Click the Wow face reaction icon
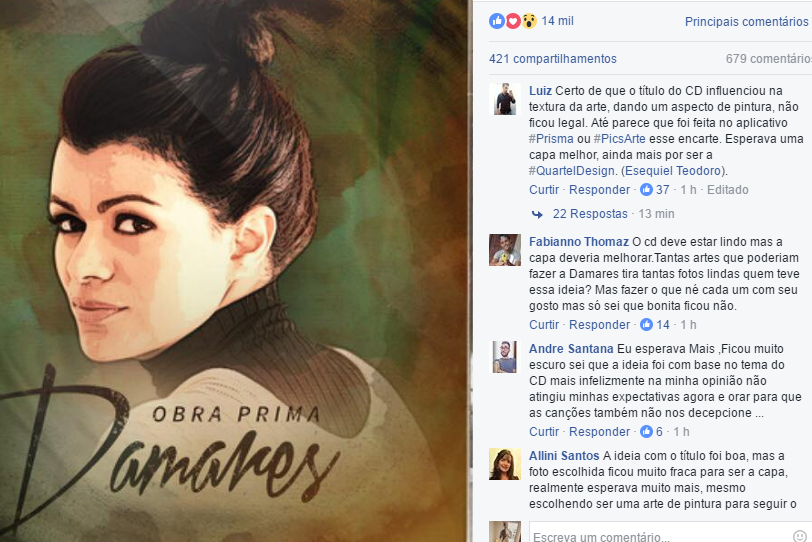This screenshot has height=542, width=812. (529, 21)
